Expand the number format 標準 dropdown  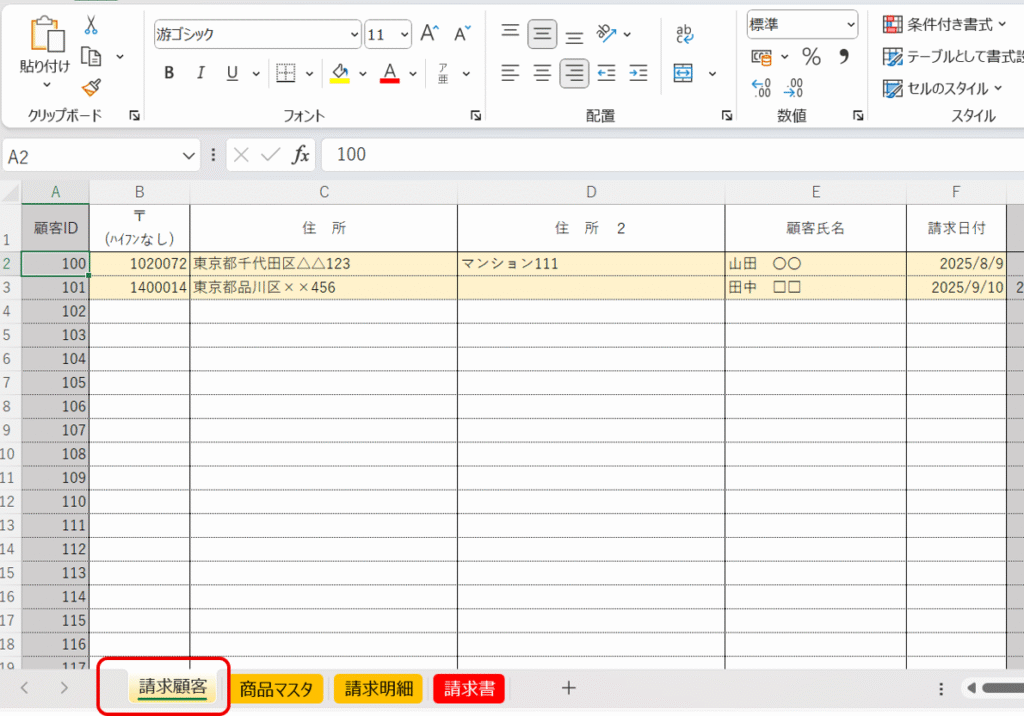(802, 24)
